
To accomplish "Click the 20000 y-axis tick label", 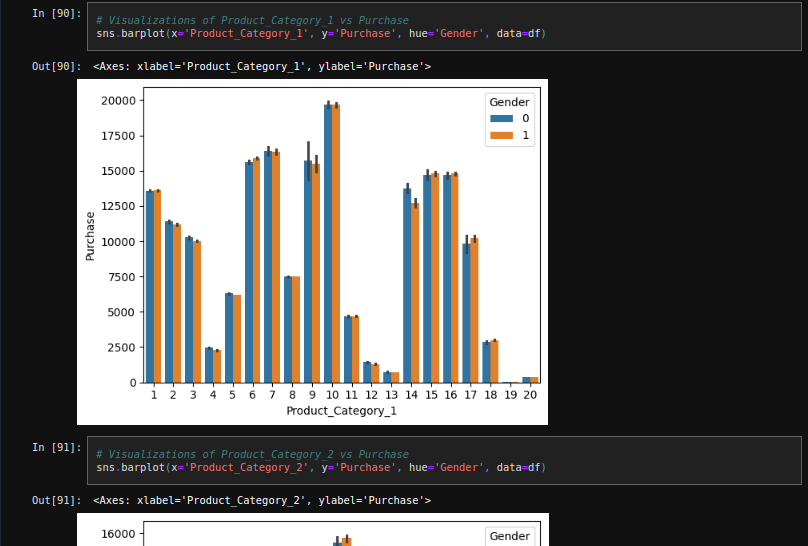I will click(x=119, y=101).
